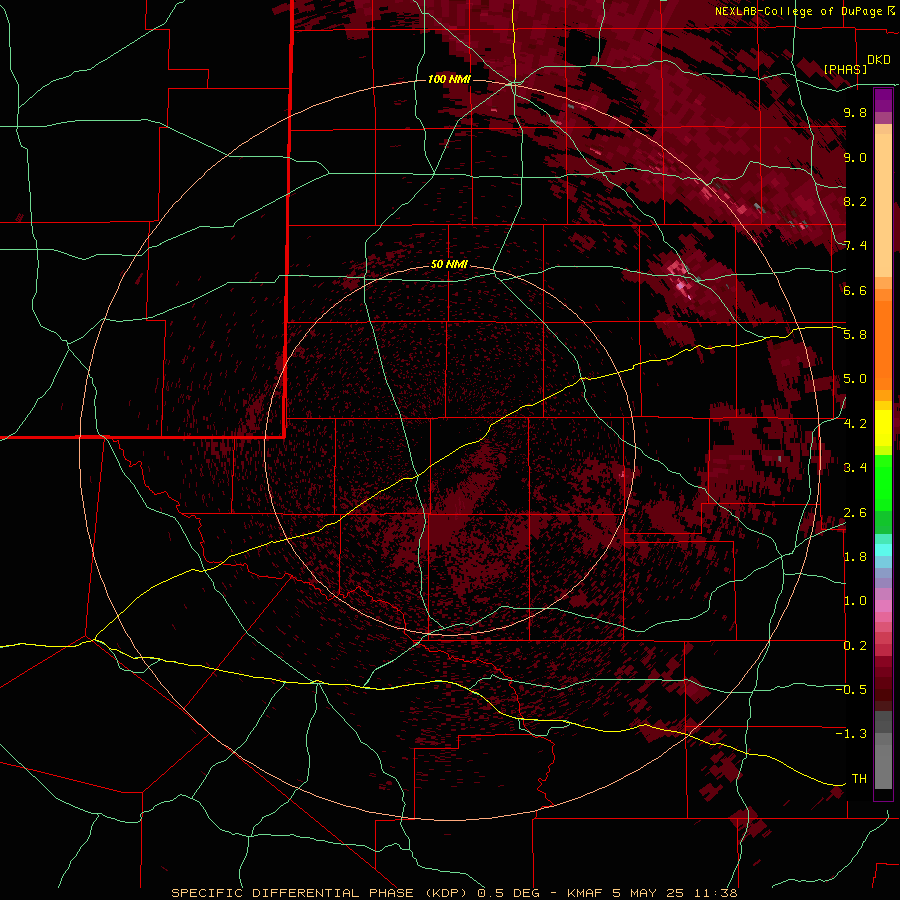Click the -1.3 value on the color scale

(x=851, y=734)
